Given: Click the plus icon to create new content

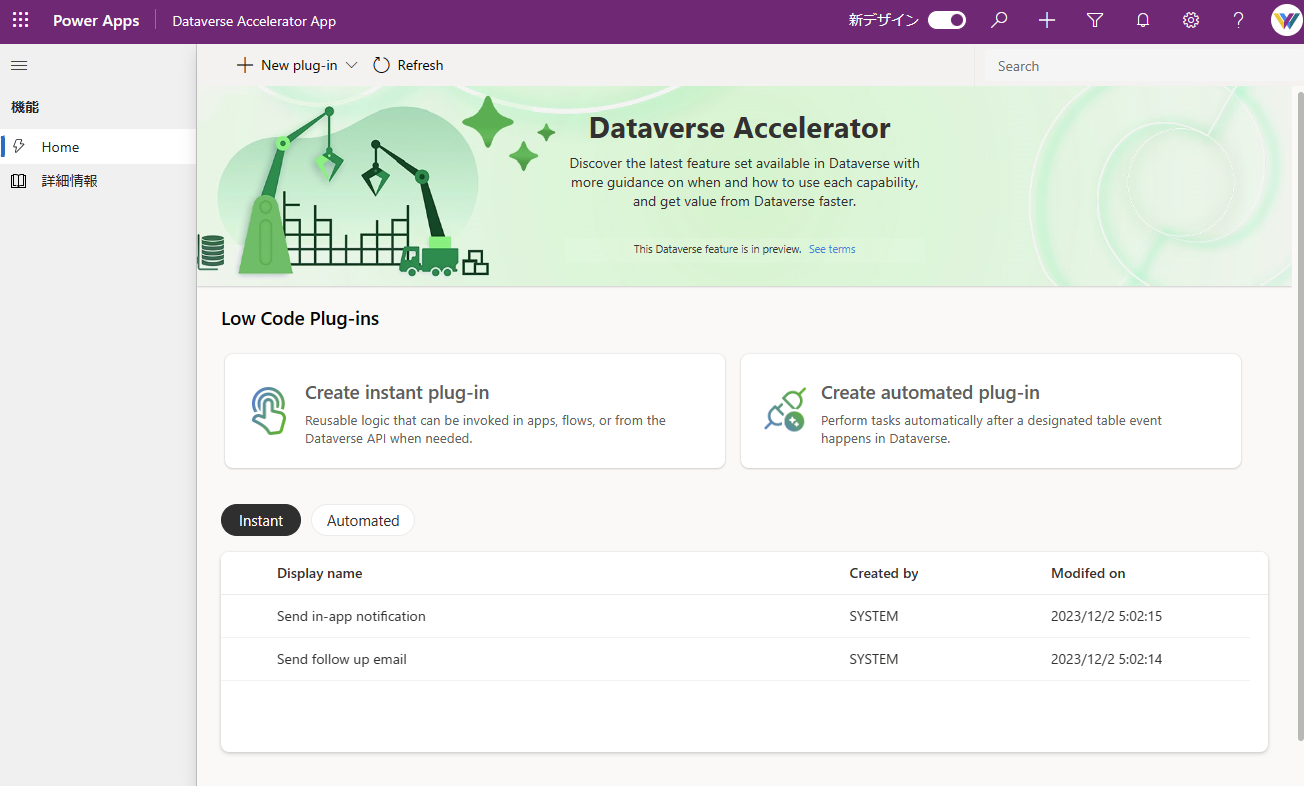Looking at the screenshot, I should coord(1046,20).
